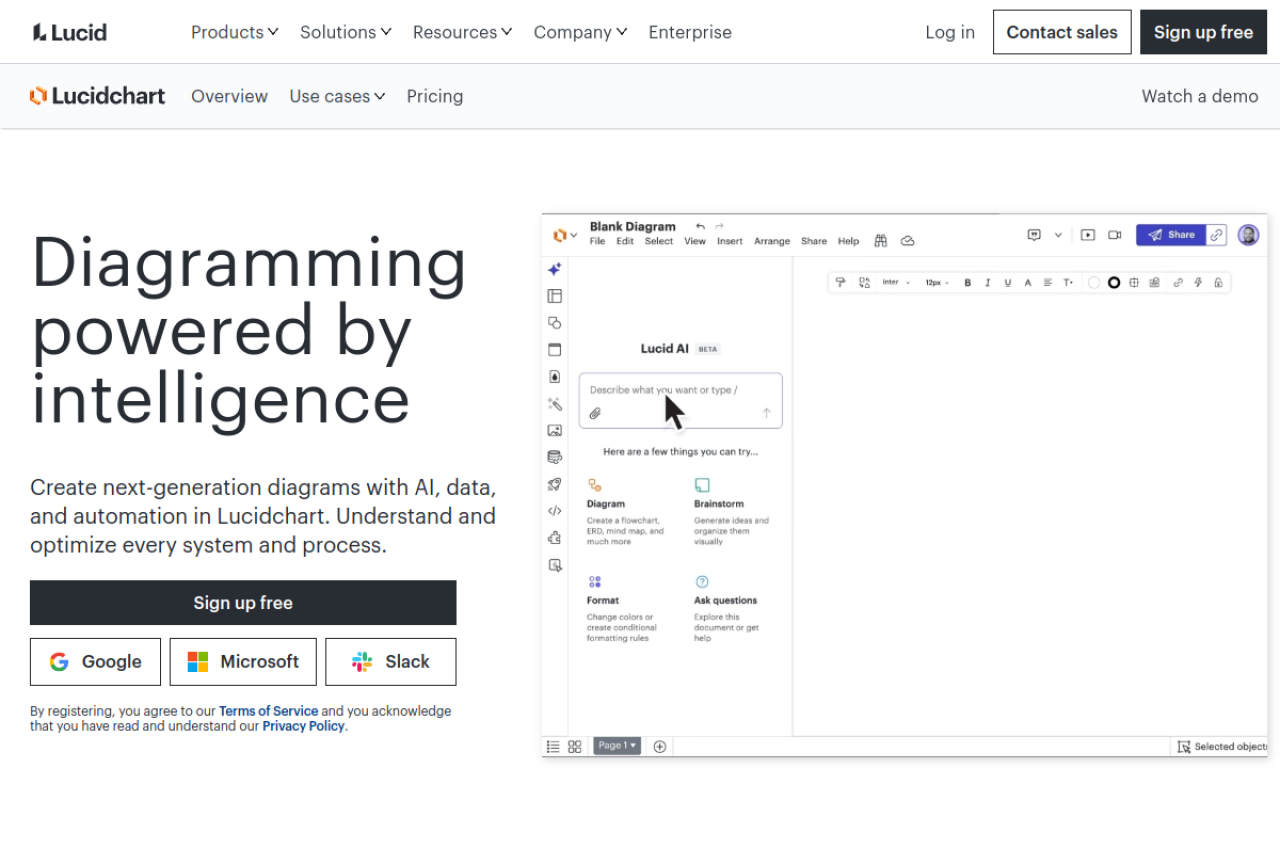The height and width of the screenshot is (853, 1280).
Task: Open the Pricing tab
Action: click(x=434, y=96)
